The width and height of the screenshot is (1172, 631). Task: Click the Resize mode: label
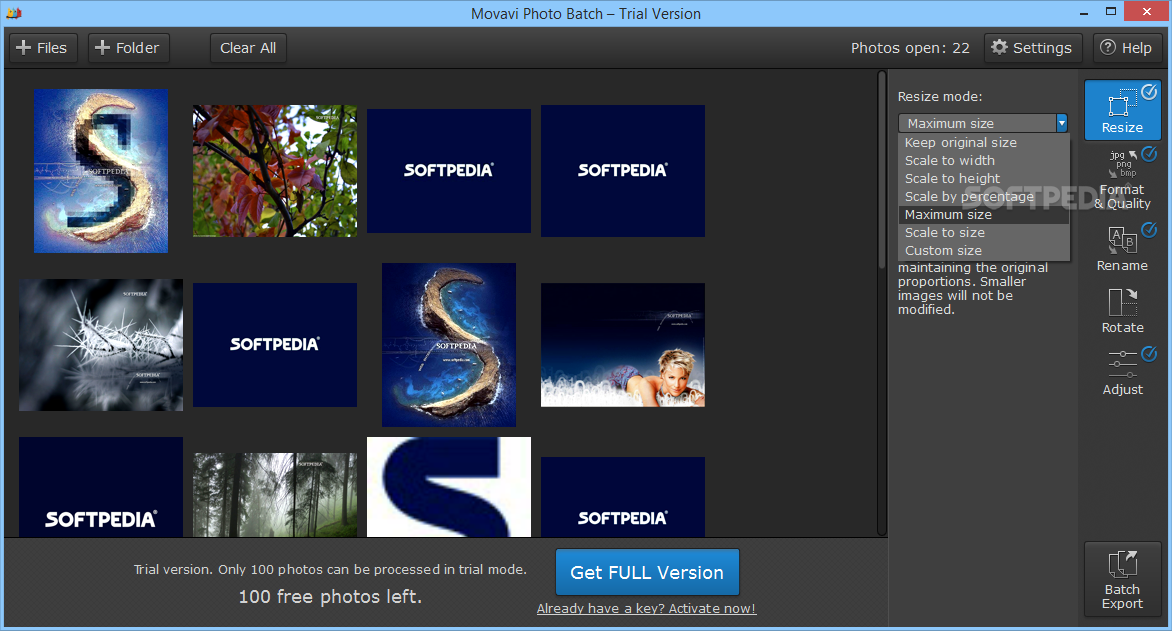coord(940,96)
